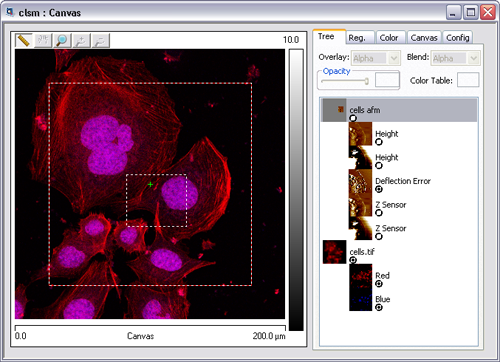
Task: Click the Red channel label
Action: tap(382, 276)
